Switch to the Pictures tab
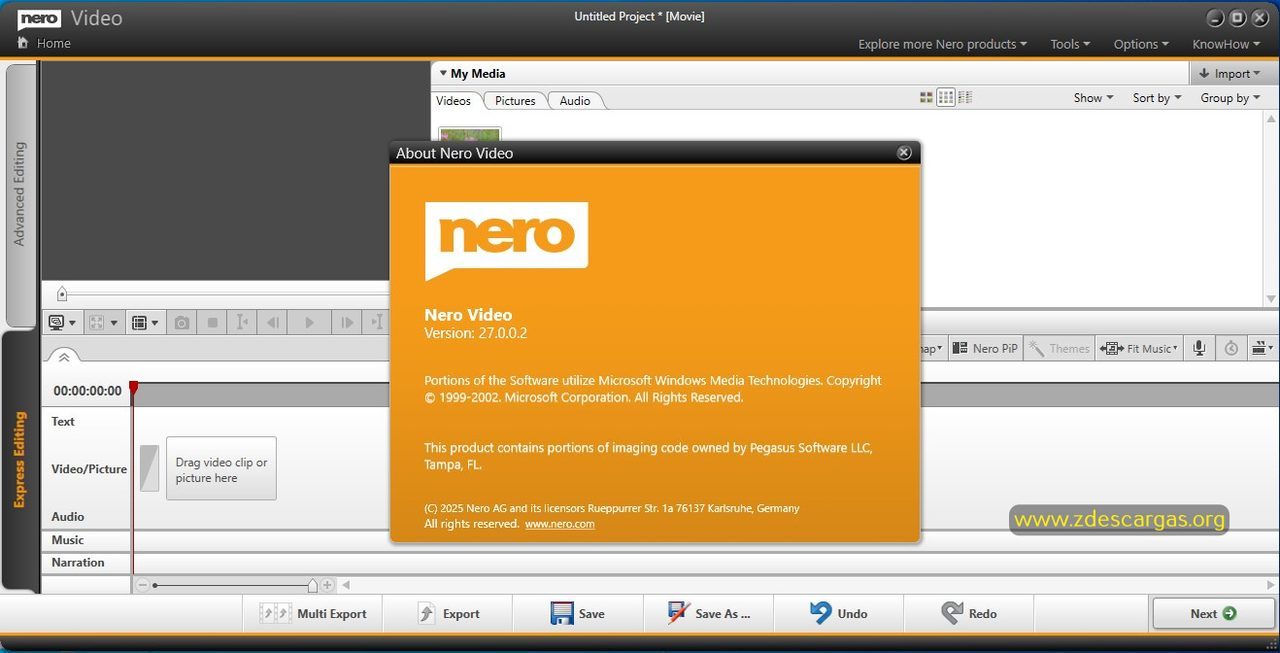Viewport: 1280px width, 653px height. [515, 101]
